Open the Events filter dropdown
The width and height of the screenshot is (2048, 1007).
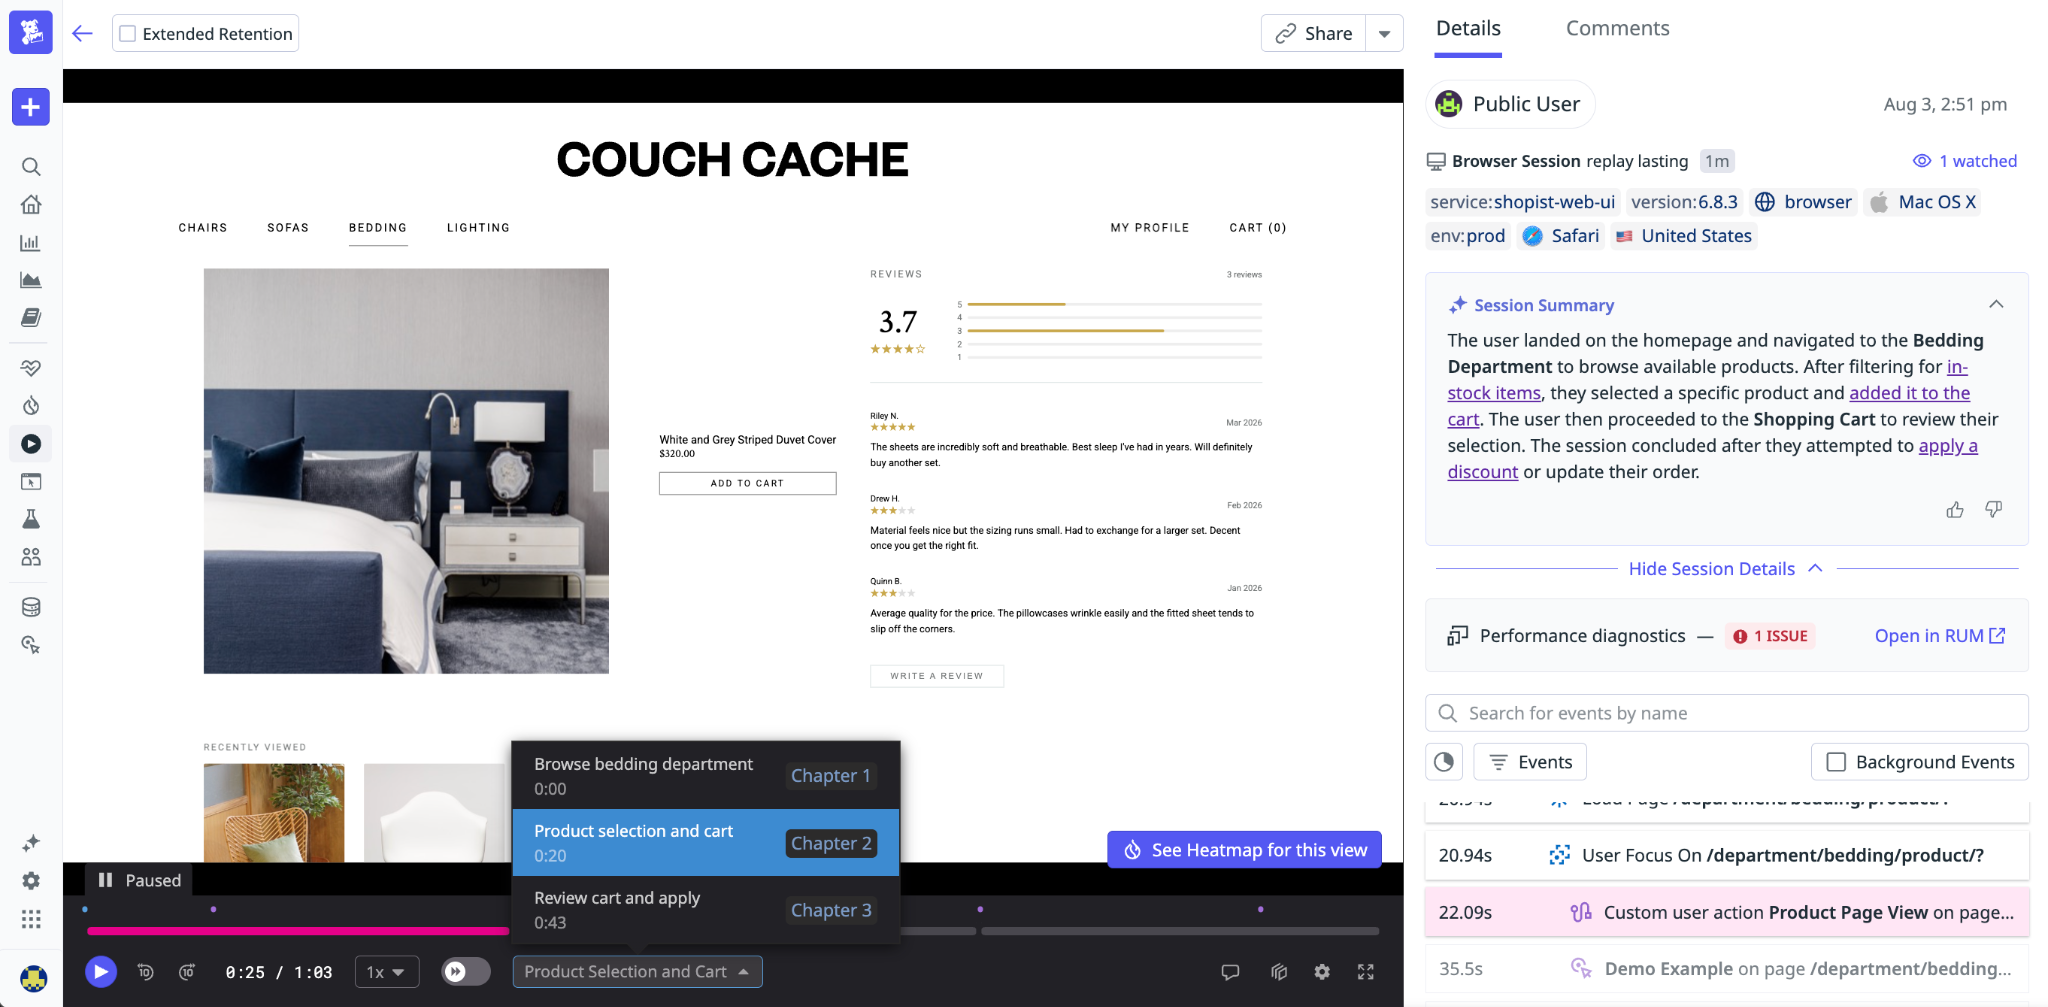(x=1531, y=762)
